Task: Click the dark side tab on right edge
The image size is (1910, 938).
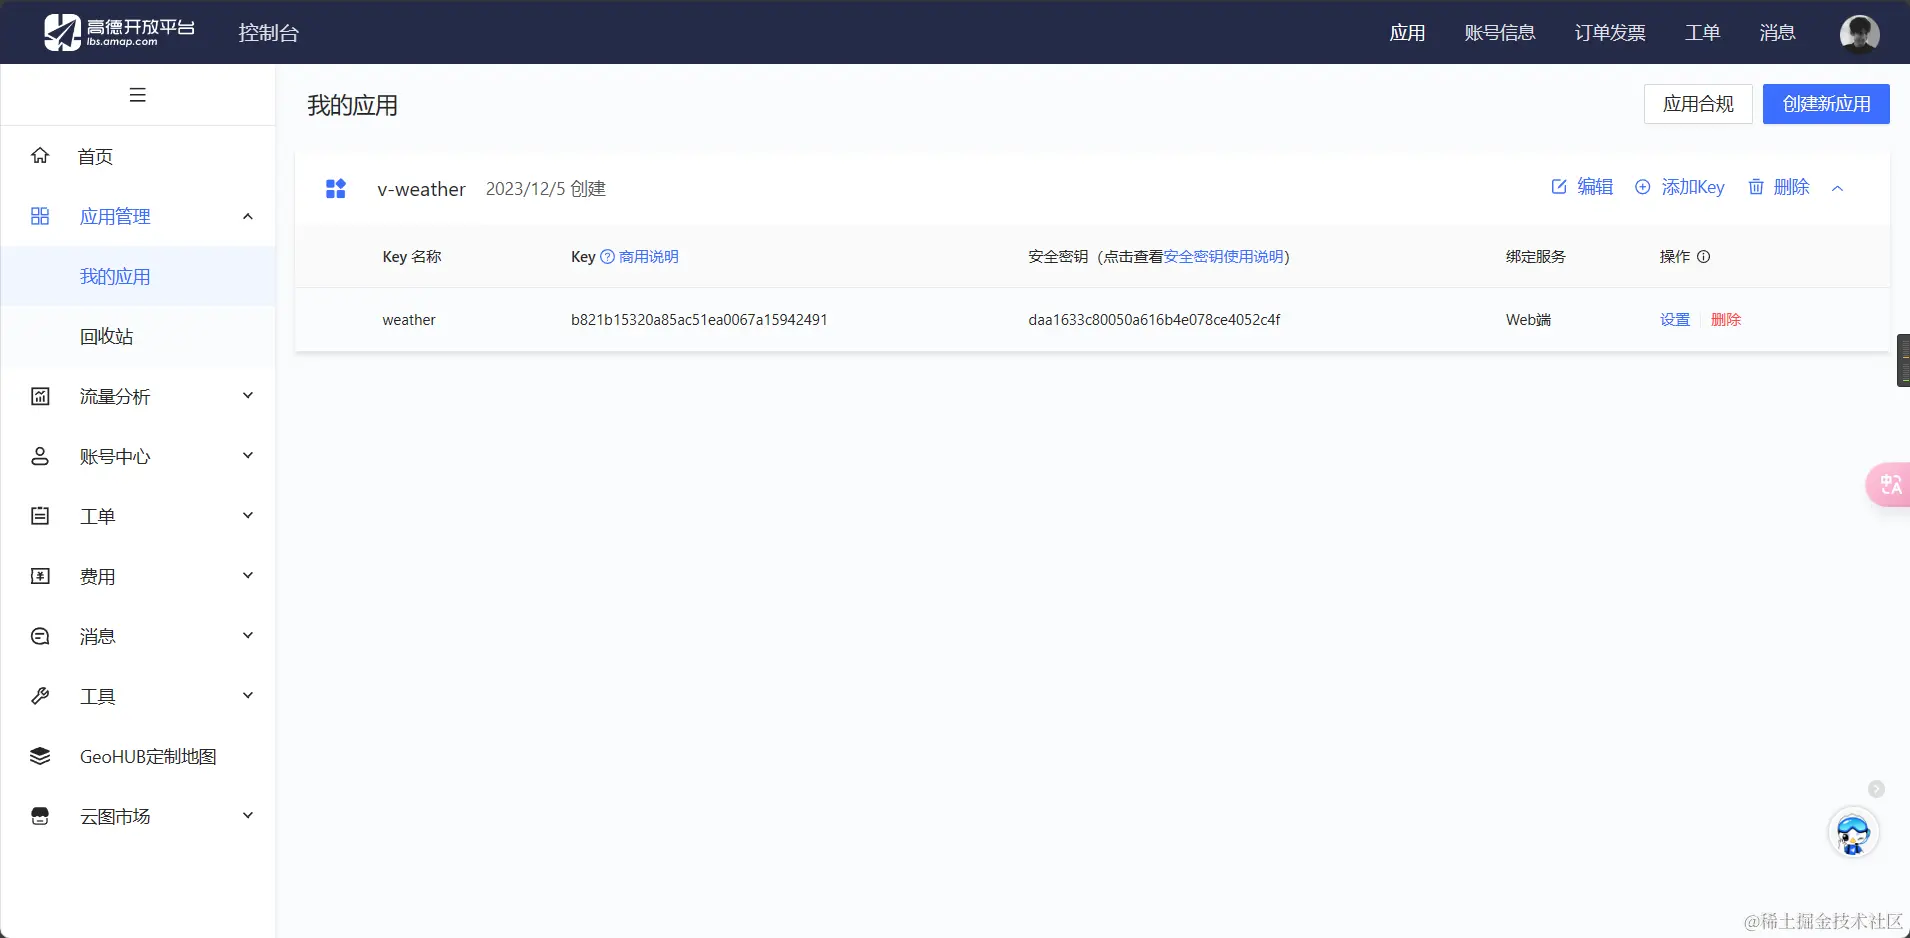Action: (x=1903, y=360)
